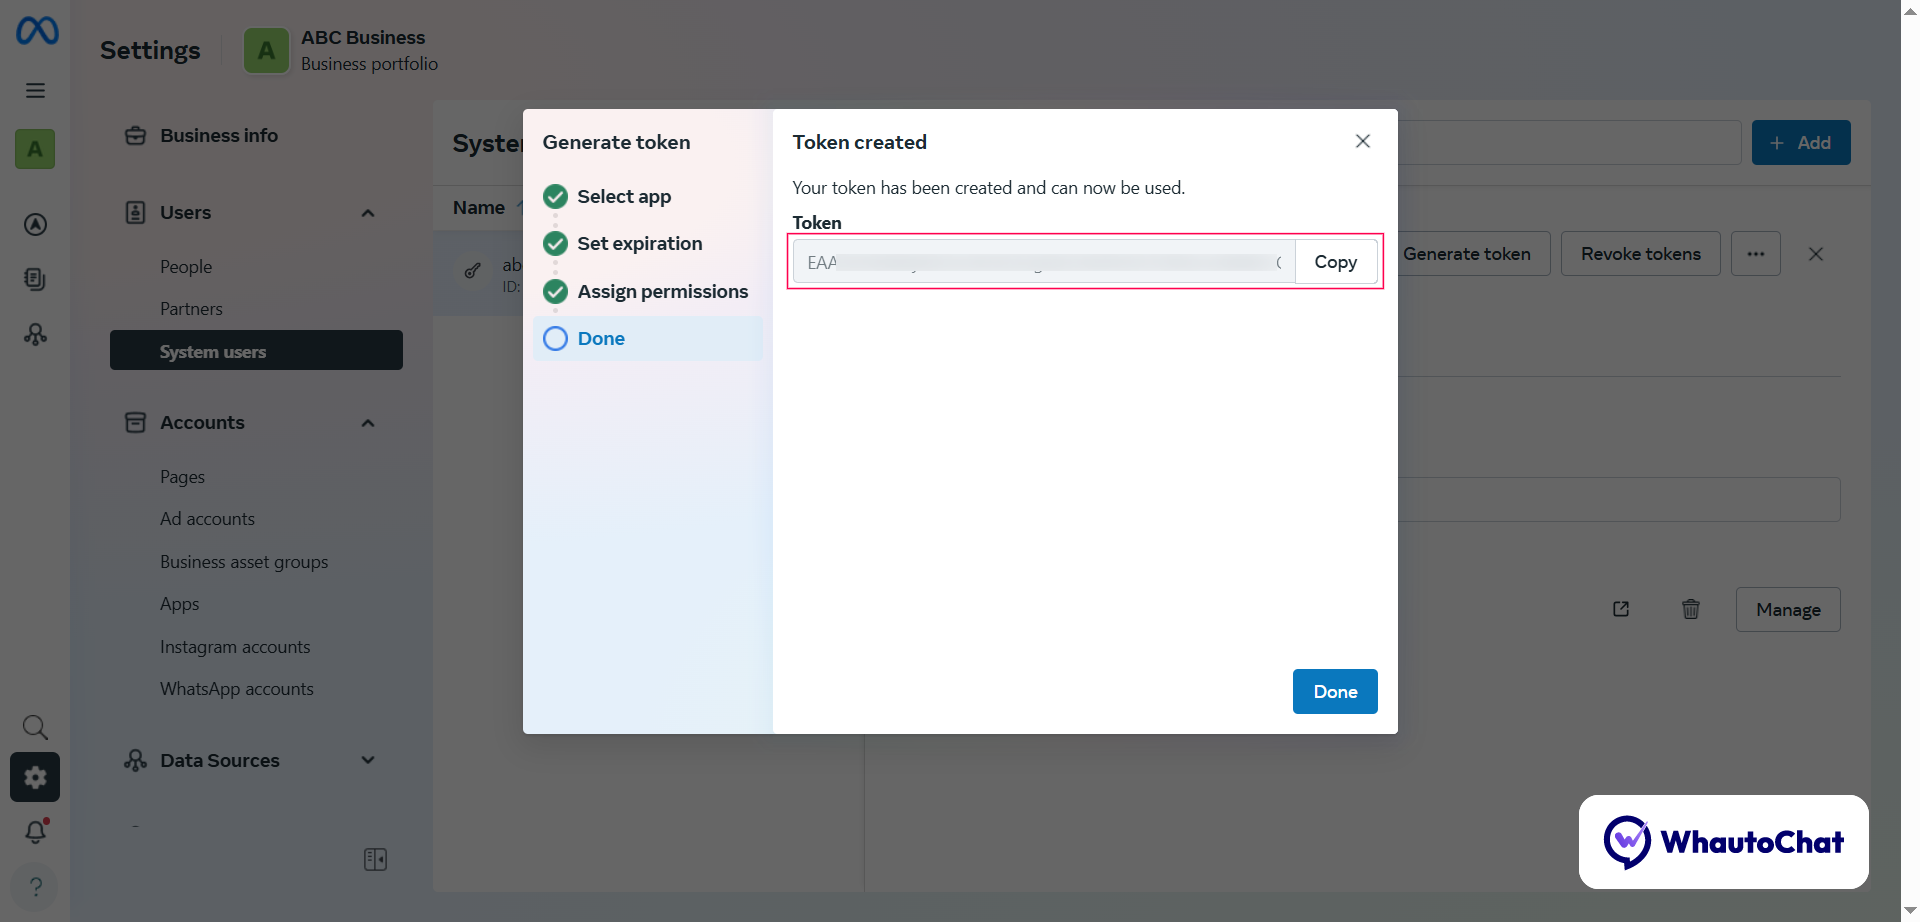Click the token text field
1920x922 pixels.
(x=1043, y=262)
